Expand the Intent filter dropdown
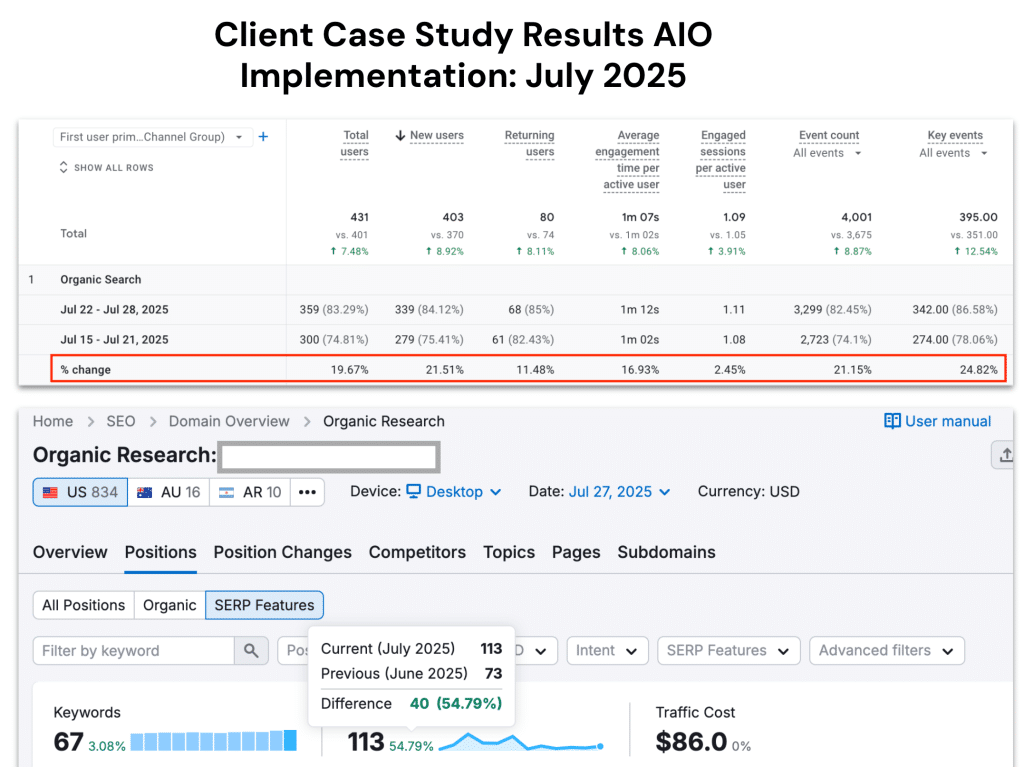Viewport: 1024px width, 767px height. click(x=607, y=650)
